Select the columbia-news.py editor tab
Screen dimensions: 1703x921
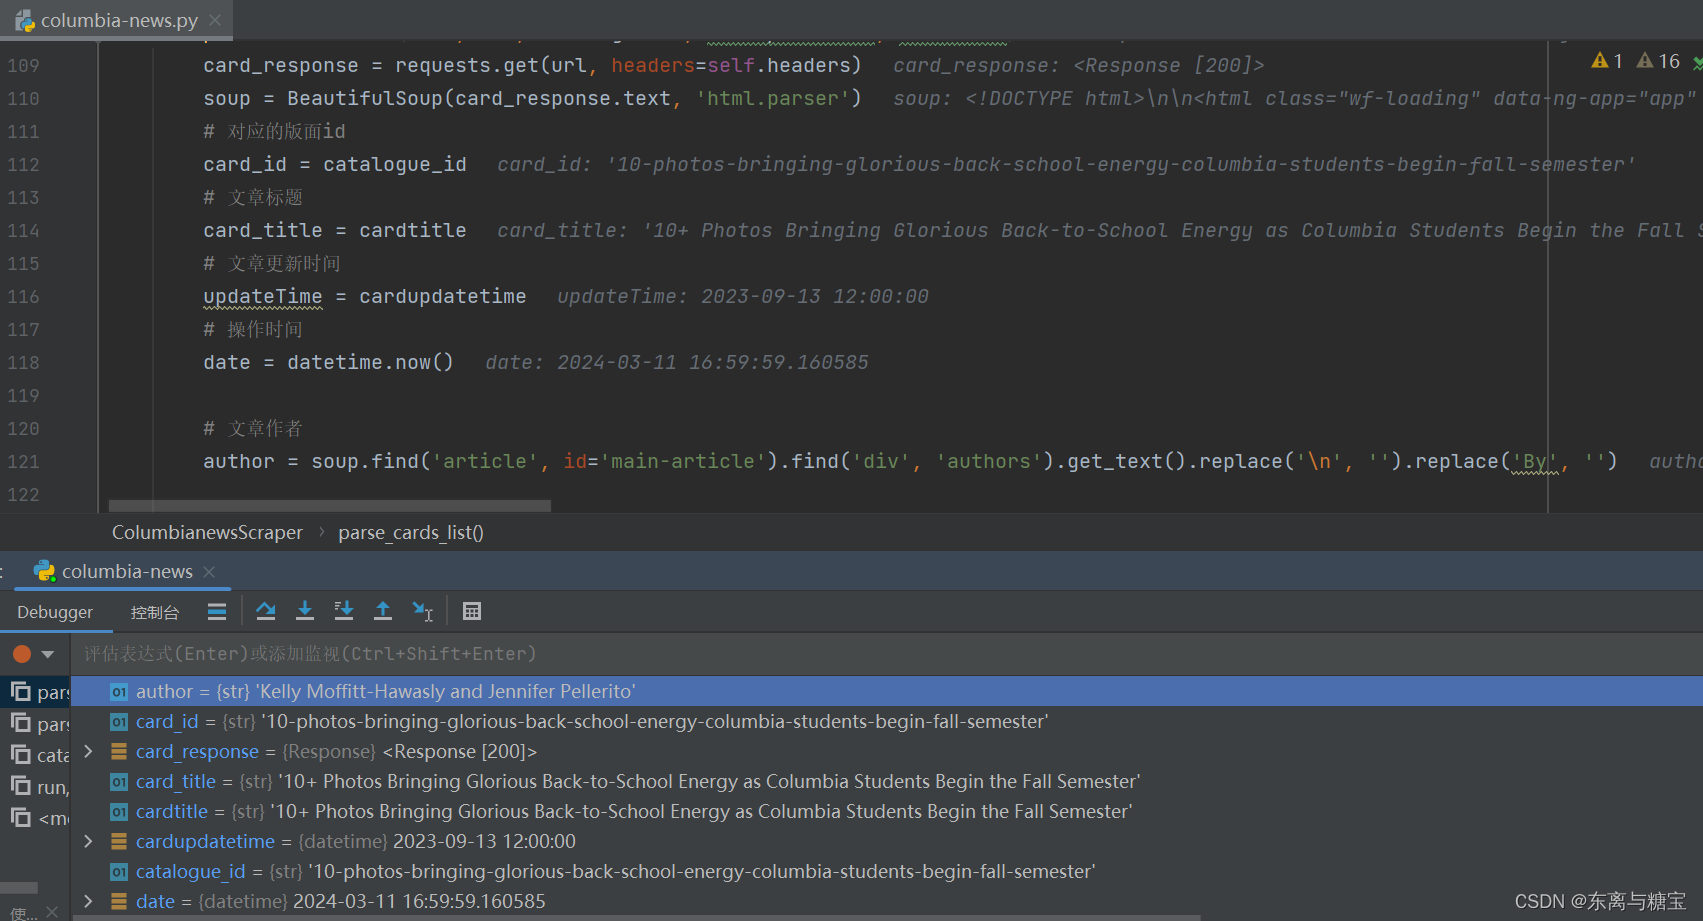click(116, 20)
